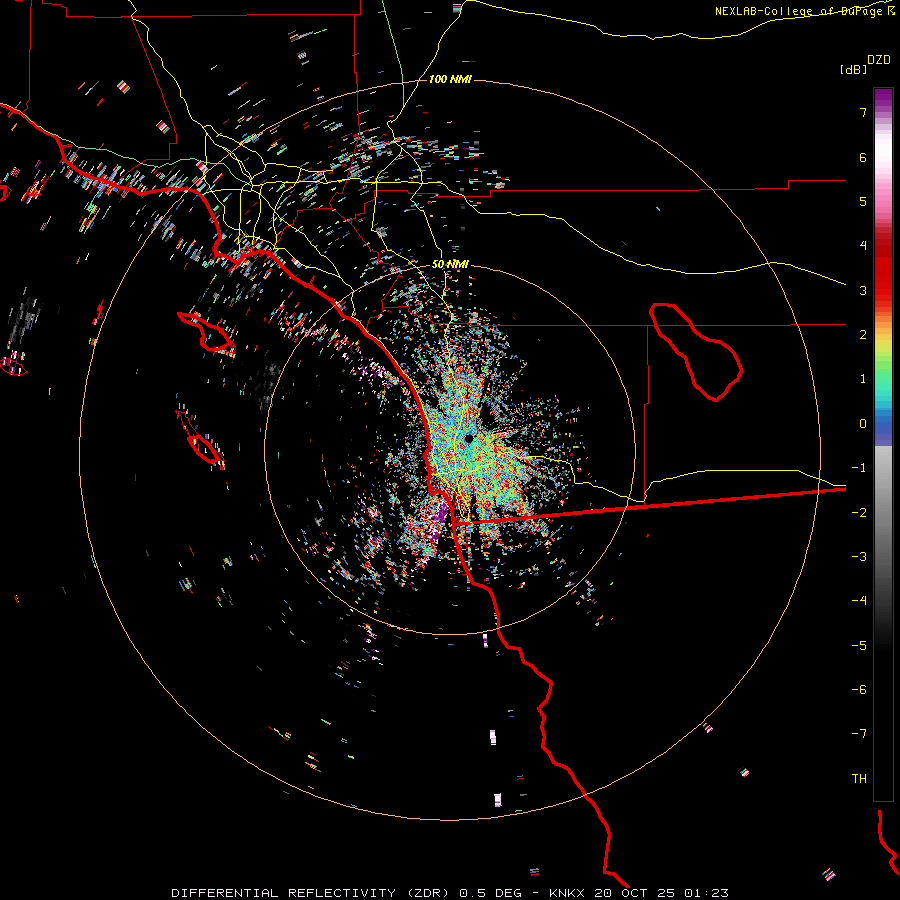Click the KNKX station identifier
Image resolution: width=900 pixels, height=900 pixels.
click(x=568, y=893)
